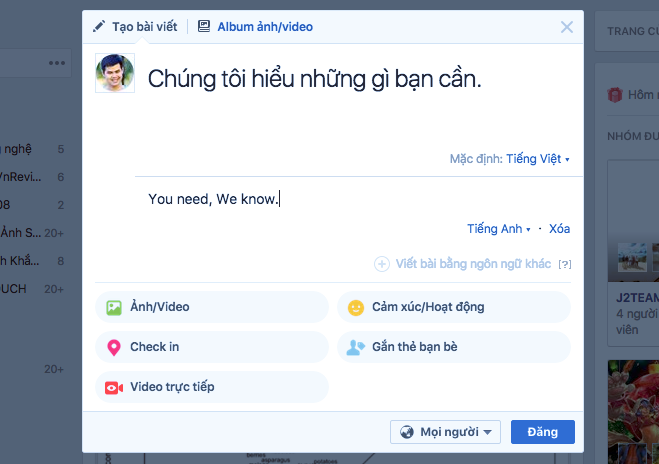
Task: Click the English text field "You need, We know."
Action: 214,199
